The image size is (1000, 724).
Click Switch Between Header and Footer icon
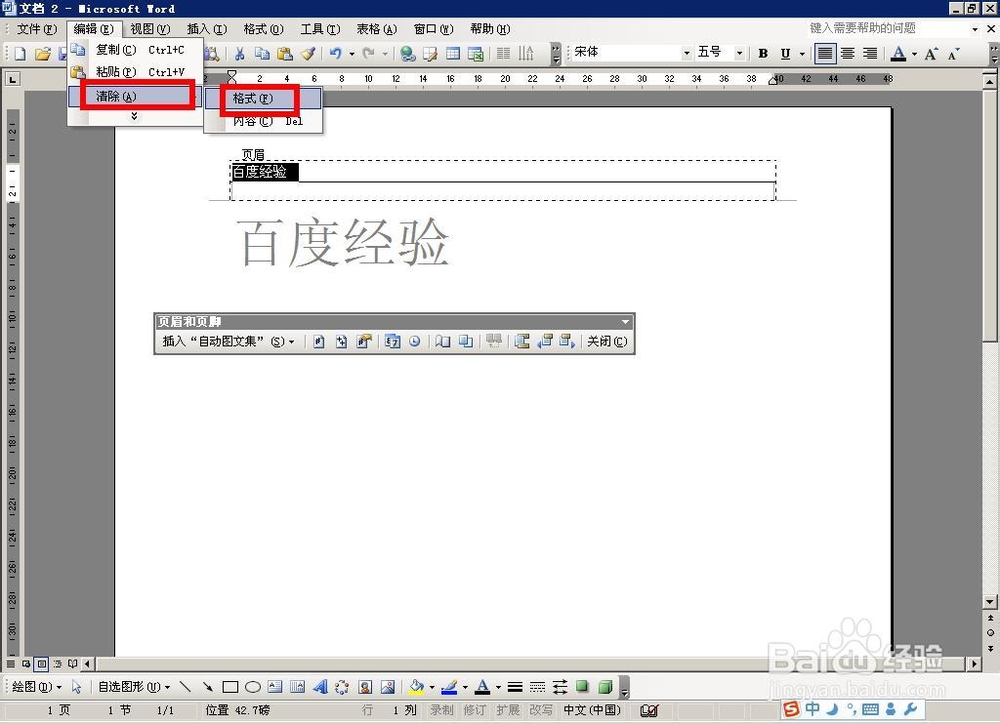click(x=522, y=342)
